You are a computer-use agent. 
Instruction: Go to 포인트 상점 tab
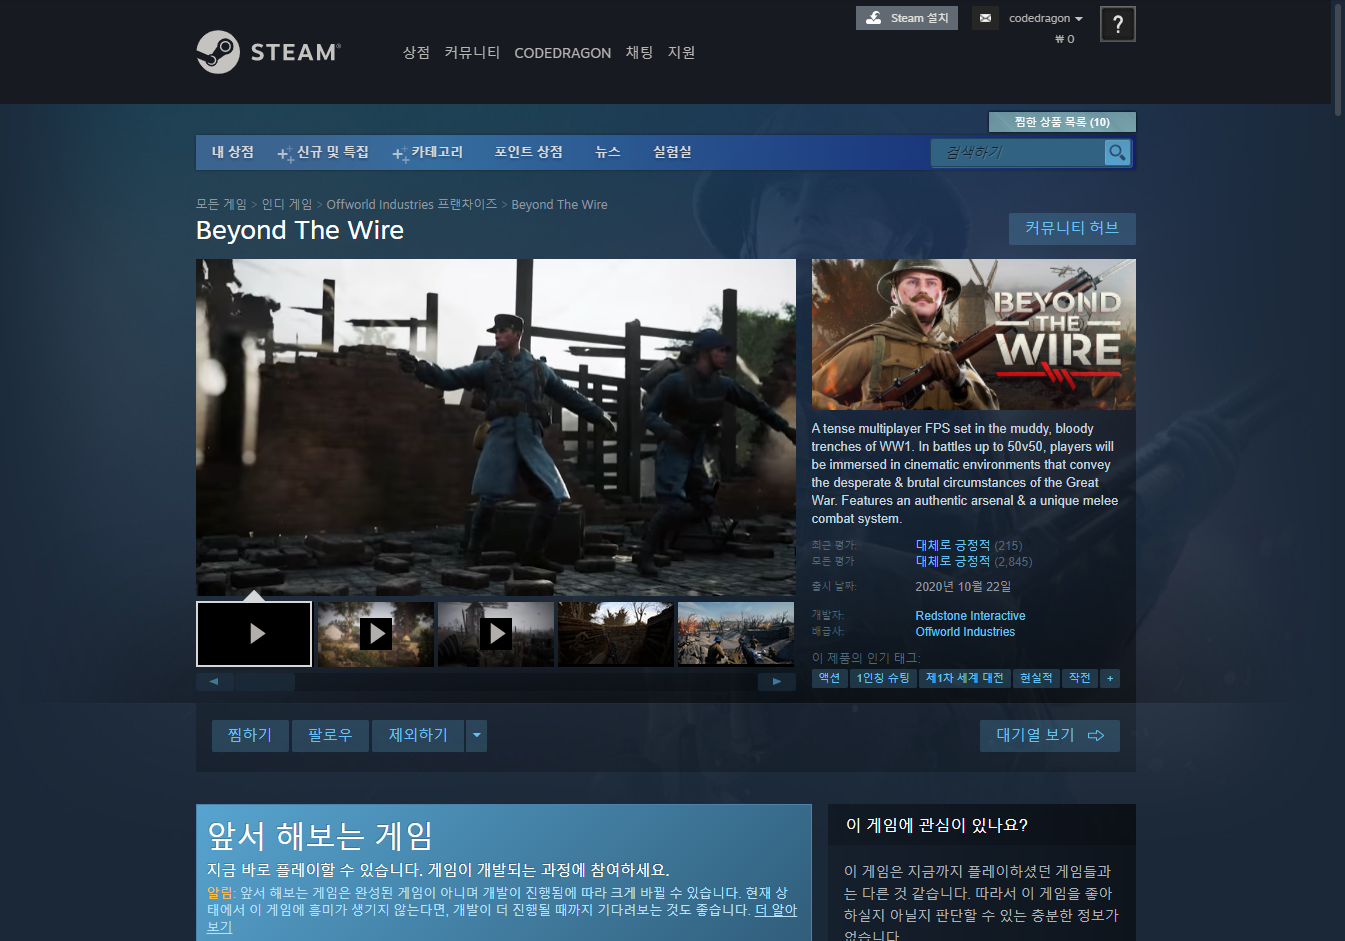[528, 152]
